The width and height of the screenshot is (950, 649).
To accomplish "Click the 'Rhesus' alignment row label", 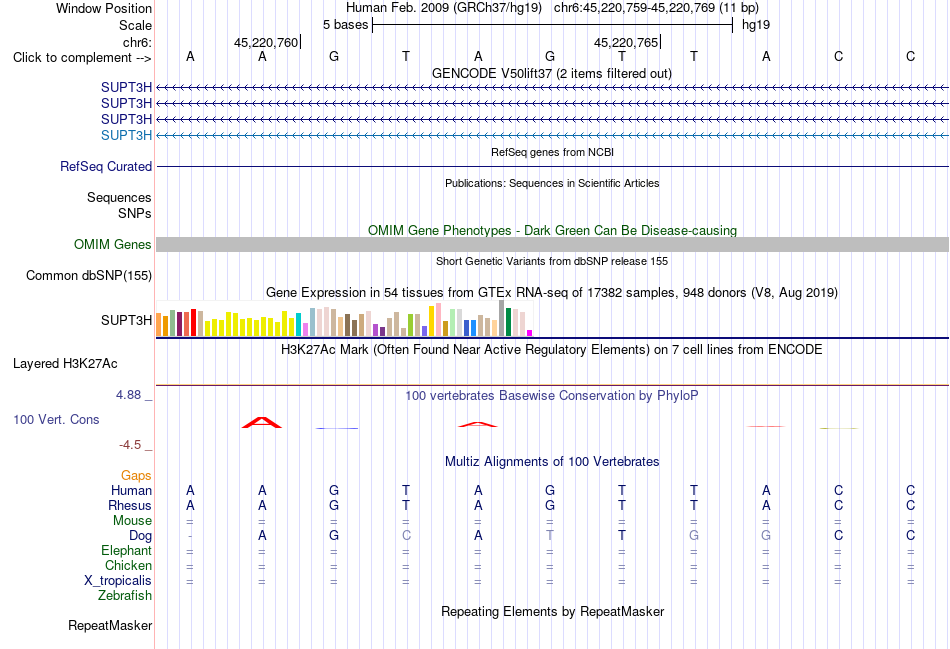I will tap(130, 505).
